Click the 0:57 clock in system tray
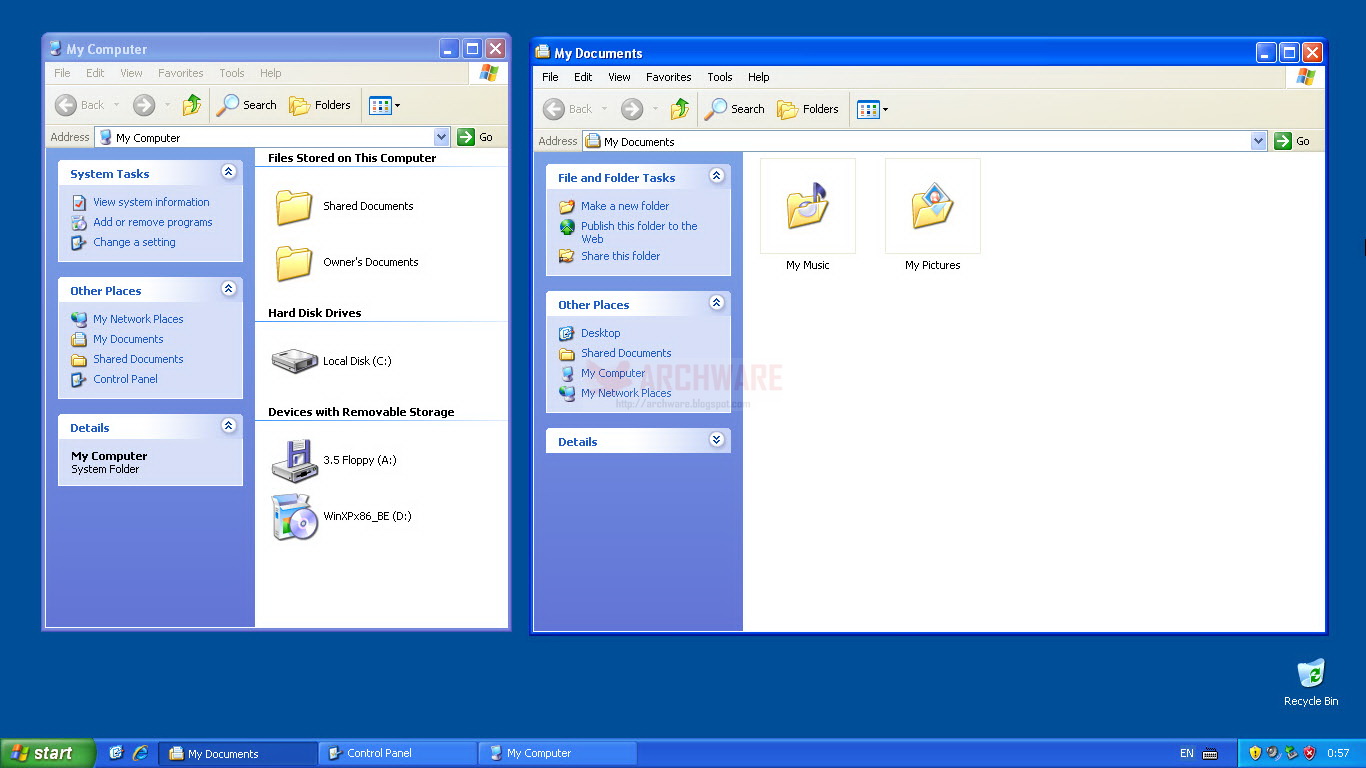Viewport: 1366px width, 768px height. click(1338, 753)
